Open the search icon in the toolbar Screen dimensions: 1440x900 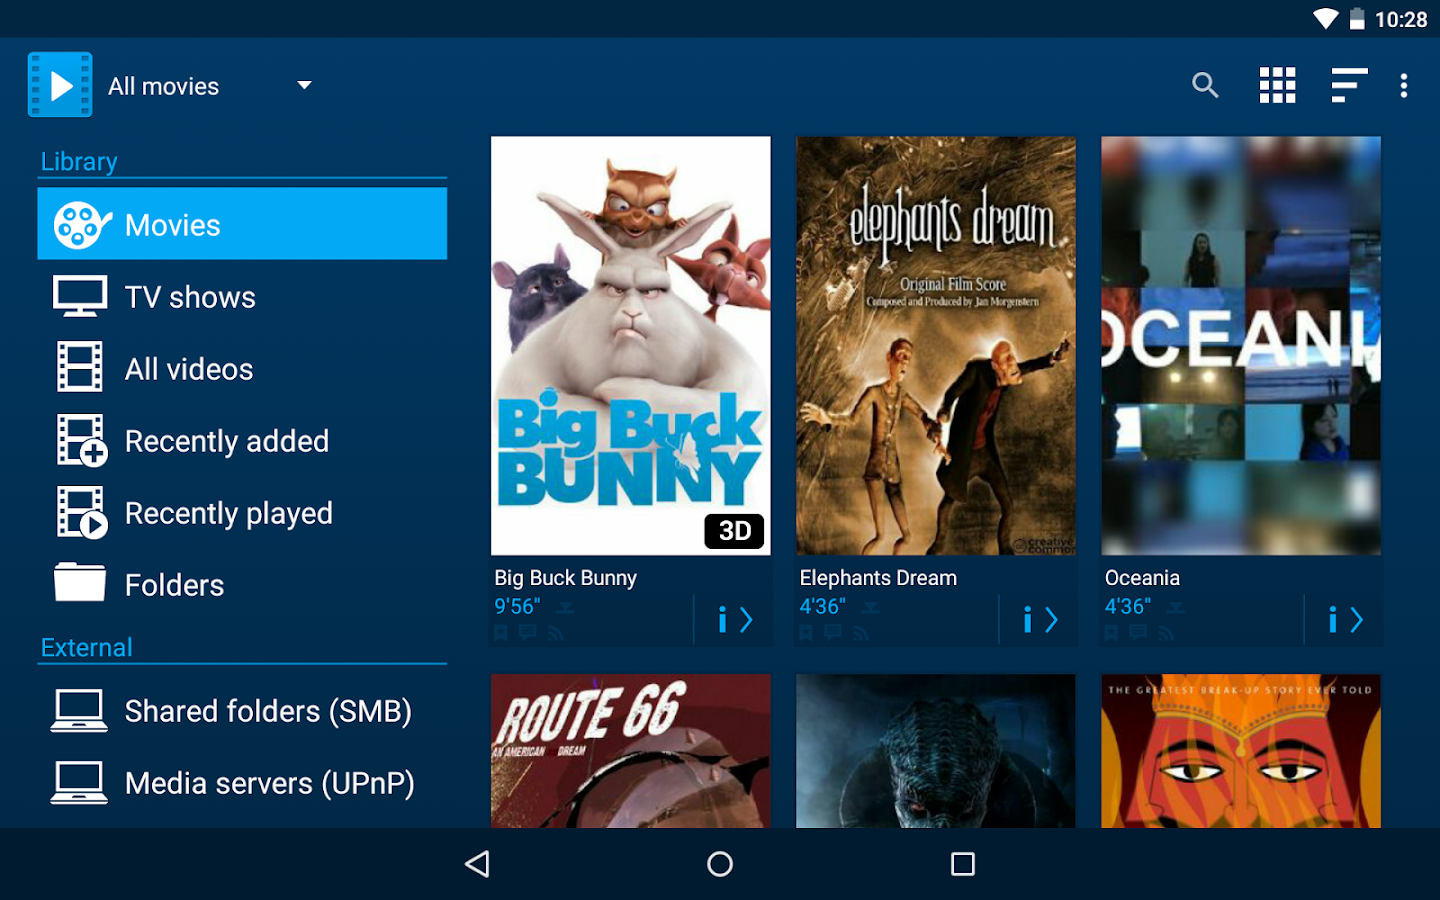click(x=1205, y=85)
